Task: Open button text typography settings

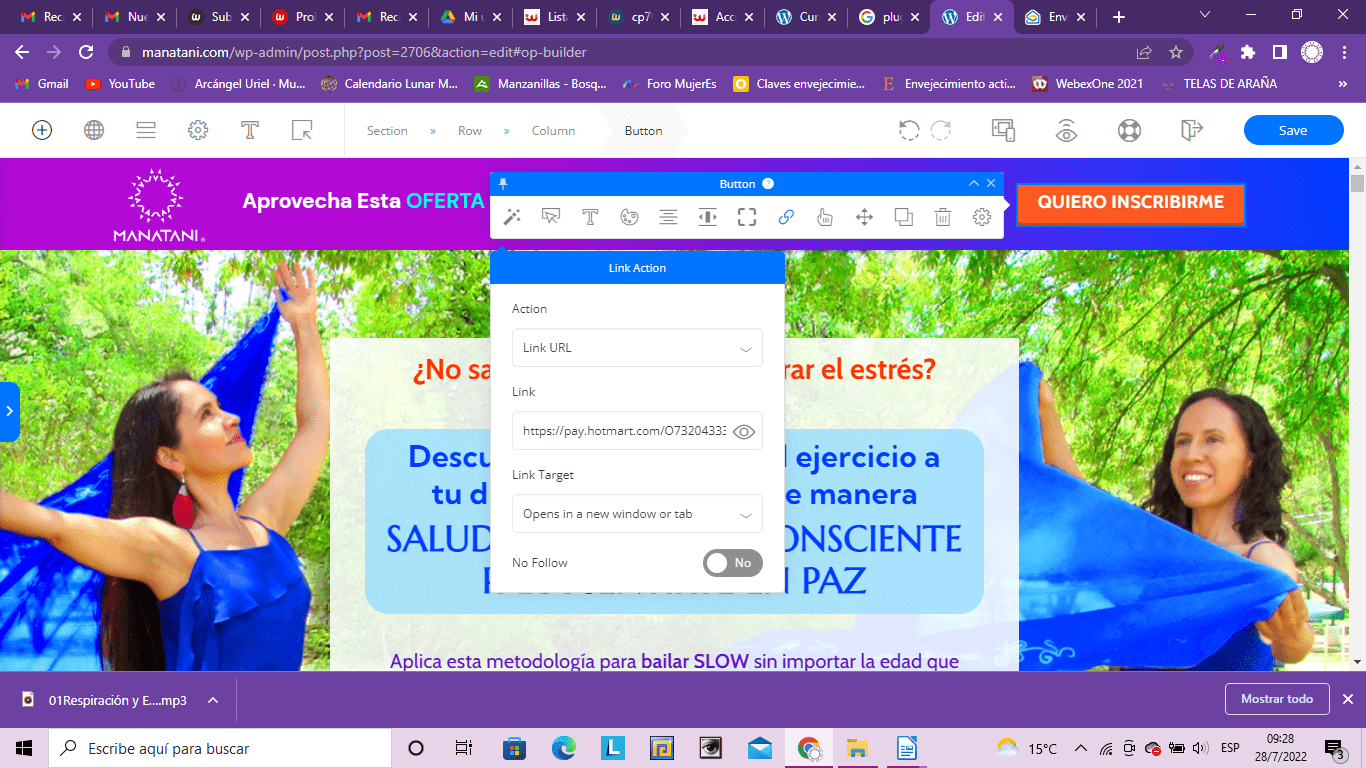Action: point(590,217)
